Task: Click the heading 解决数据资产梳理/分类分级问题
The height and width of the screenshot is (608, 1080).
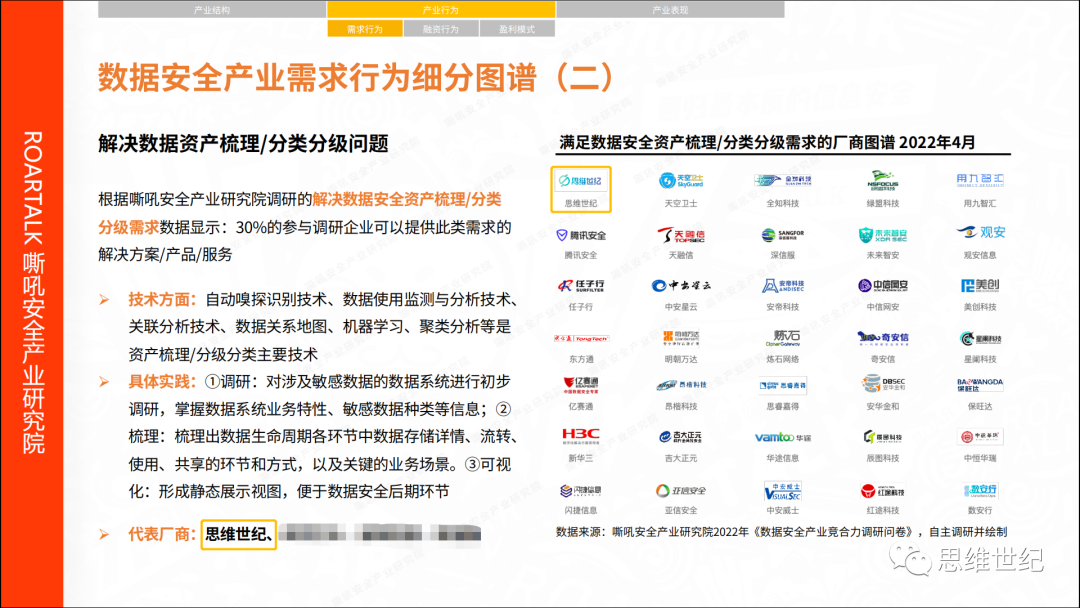Action: [243, 143]
